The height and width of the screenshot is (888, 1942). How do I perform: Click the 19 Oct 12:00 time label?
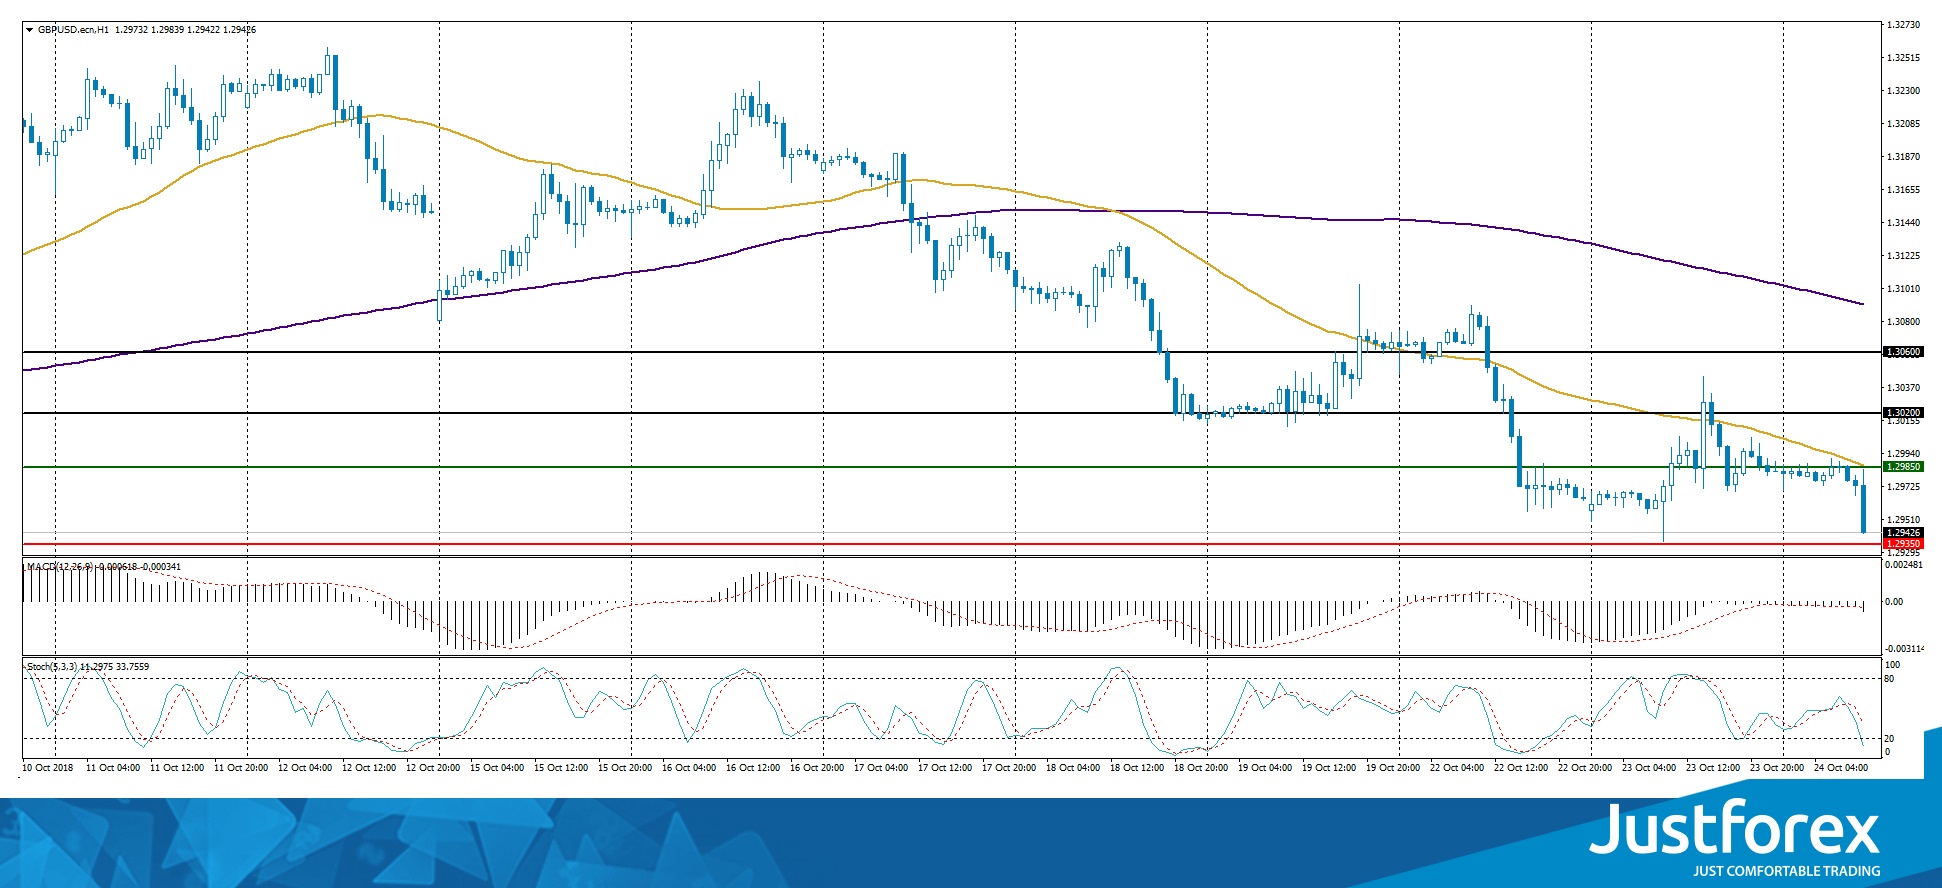pos(1329,768)
